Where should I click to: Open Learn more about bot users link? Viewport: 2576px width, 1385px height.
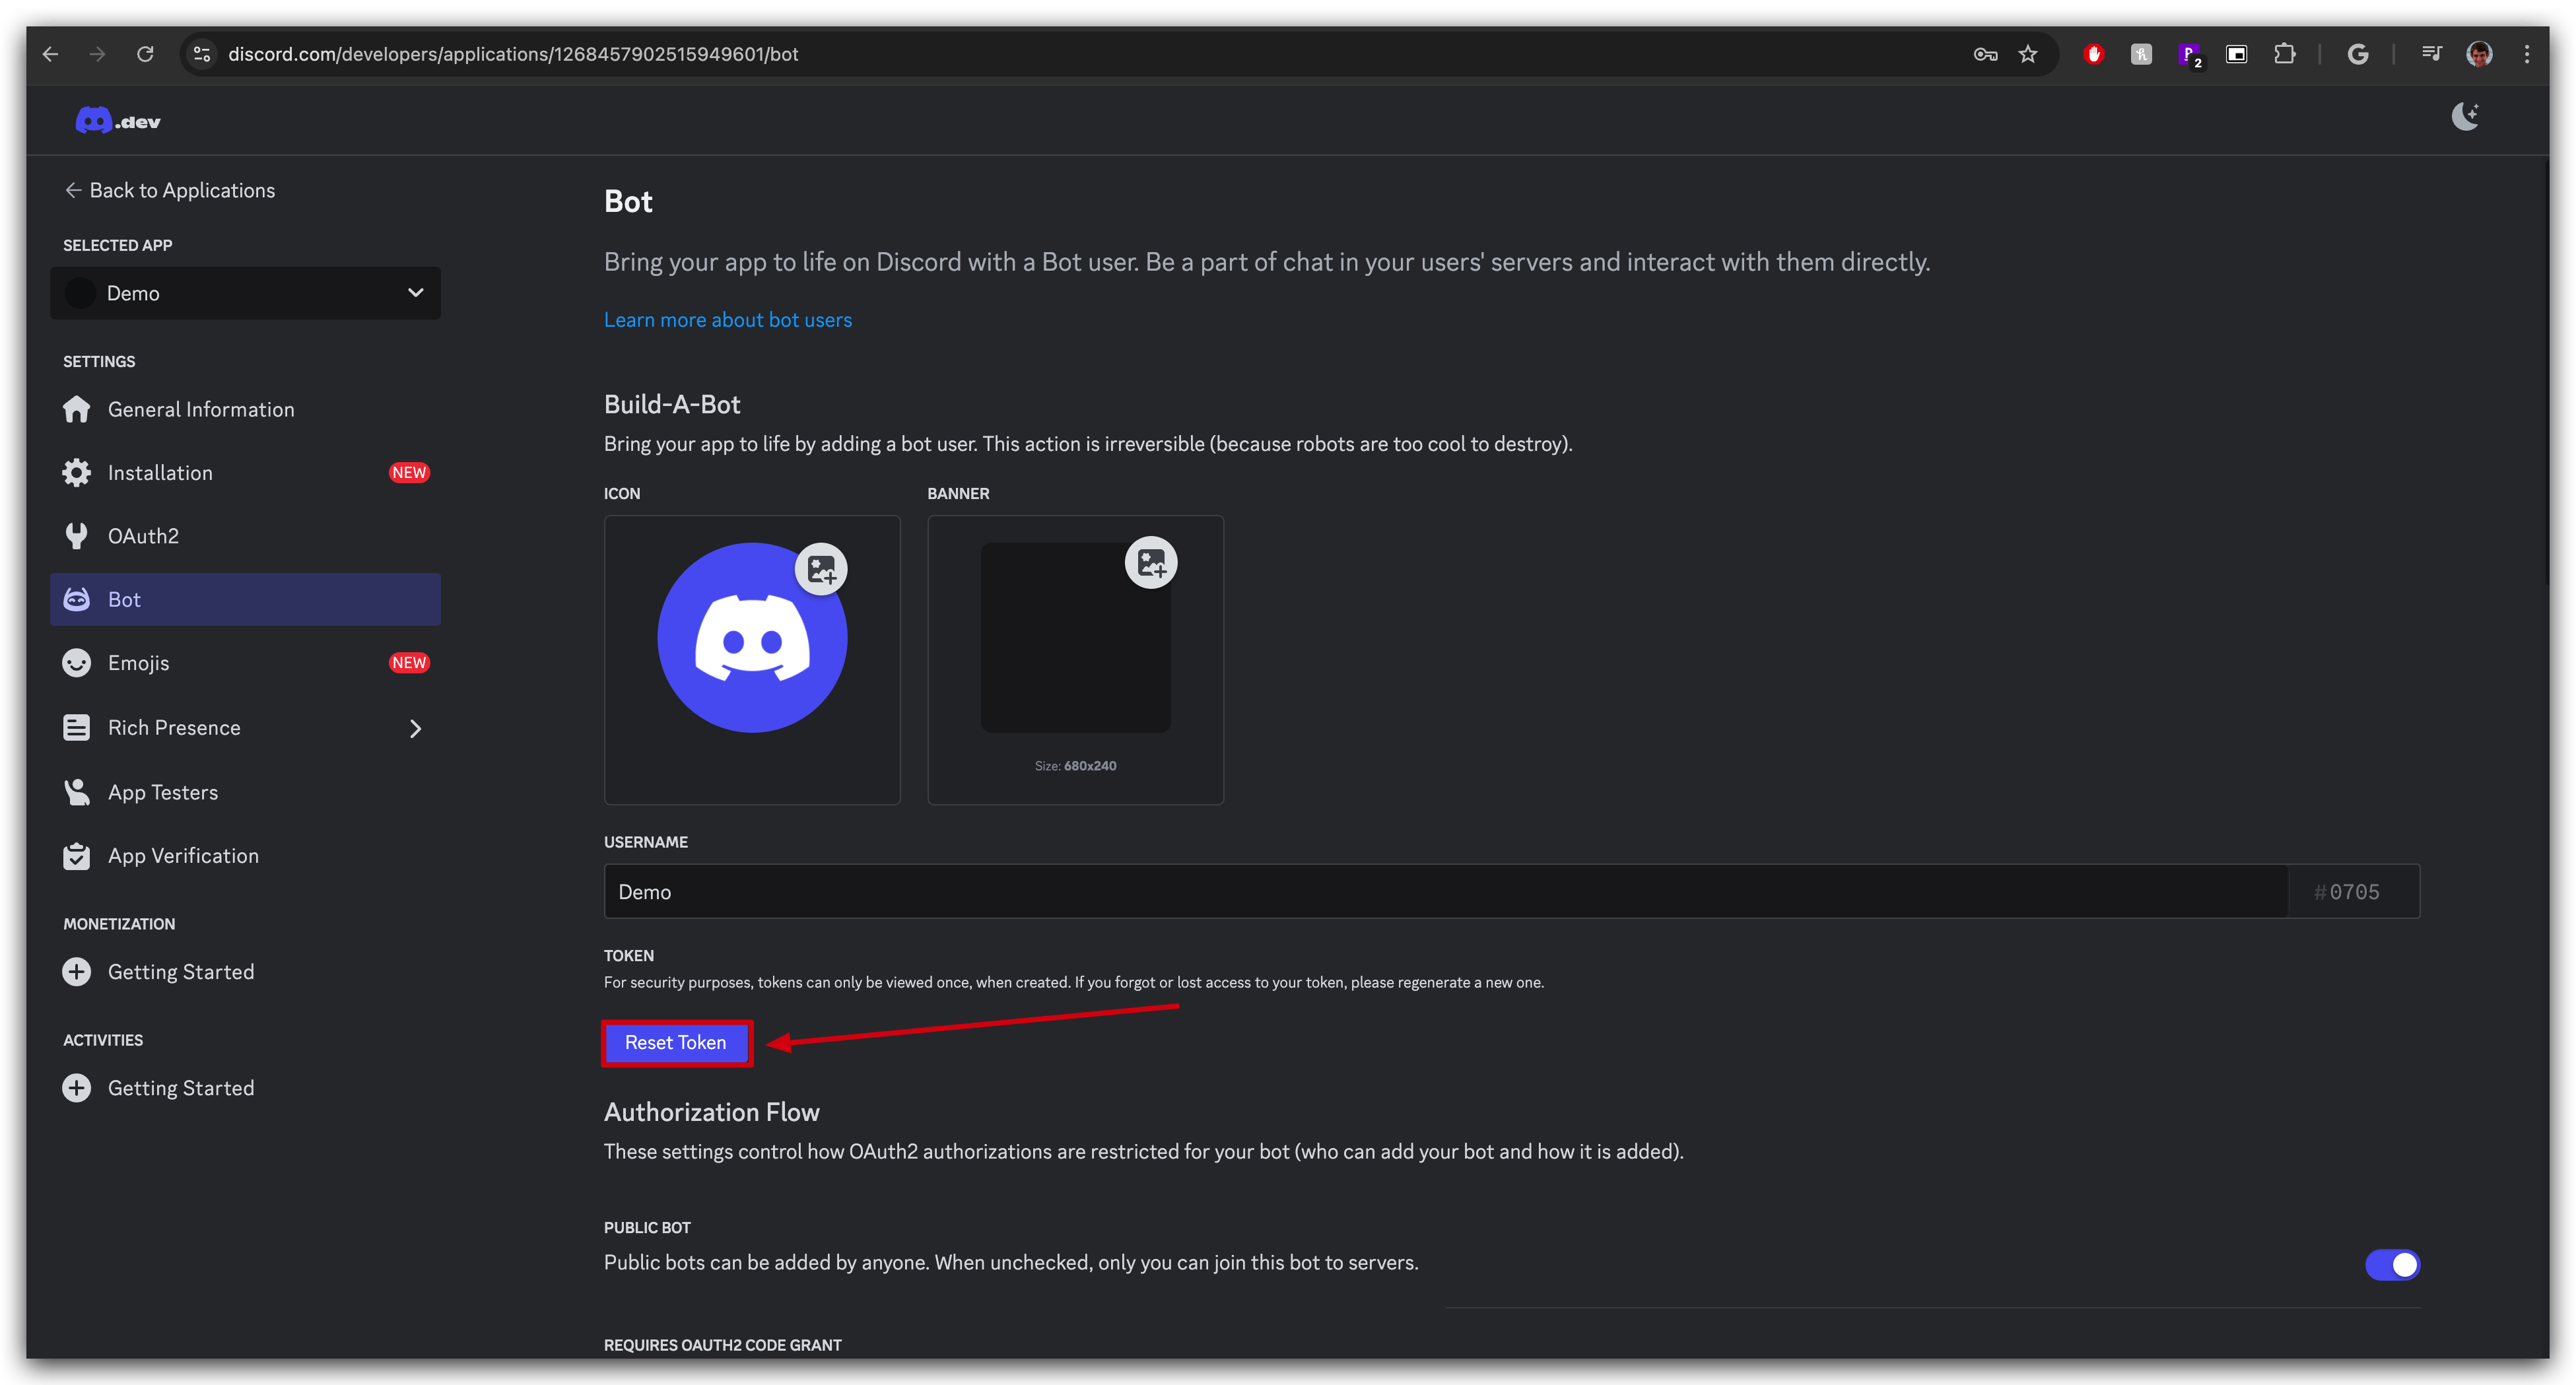(728, 320)
